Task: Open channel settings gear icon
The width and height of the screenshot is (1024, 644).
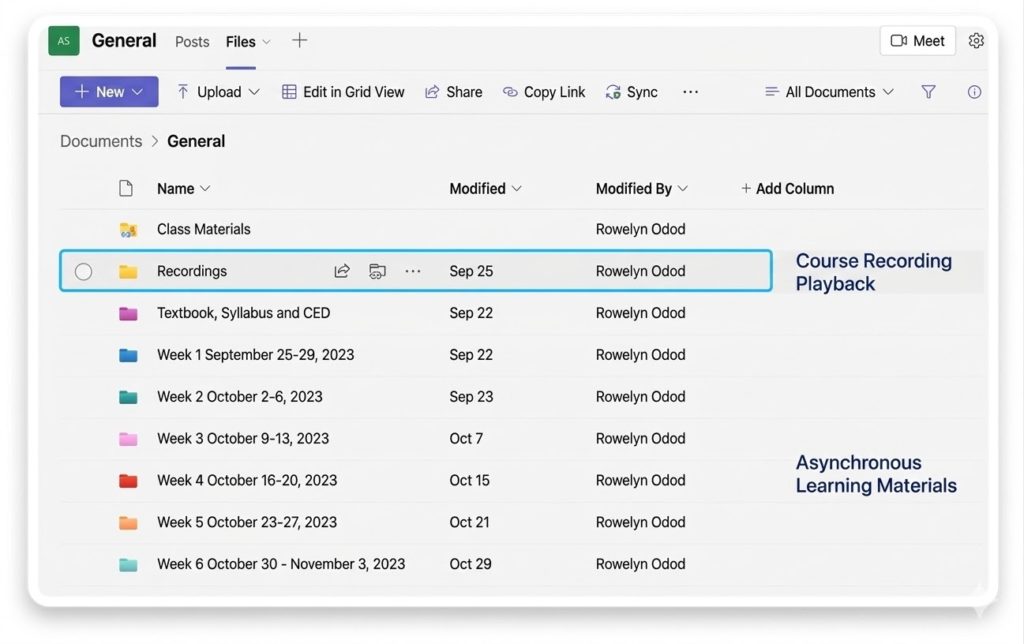Action: point(976,41)
